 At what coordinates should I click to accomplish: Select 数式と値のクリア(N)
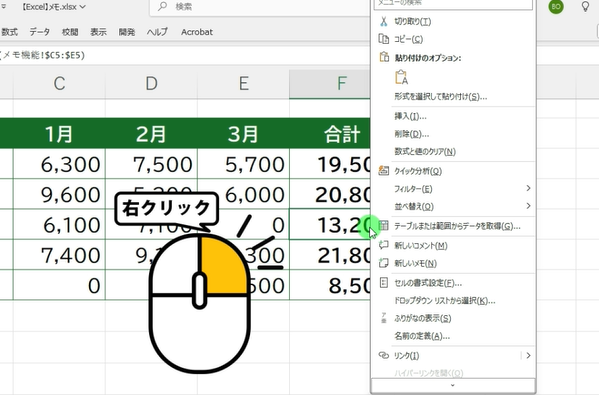click(425, 151)
